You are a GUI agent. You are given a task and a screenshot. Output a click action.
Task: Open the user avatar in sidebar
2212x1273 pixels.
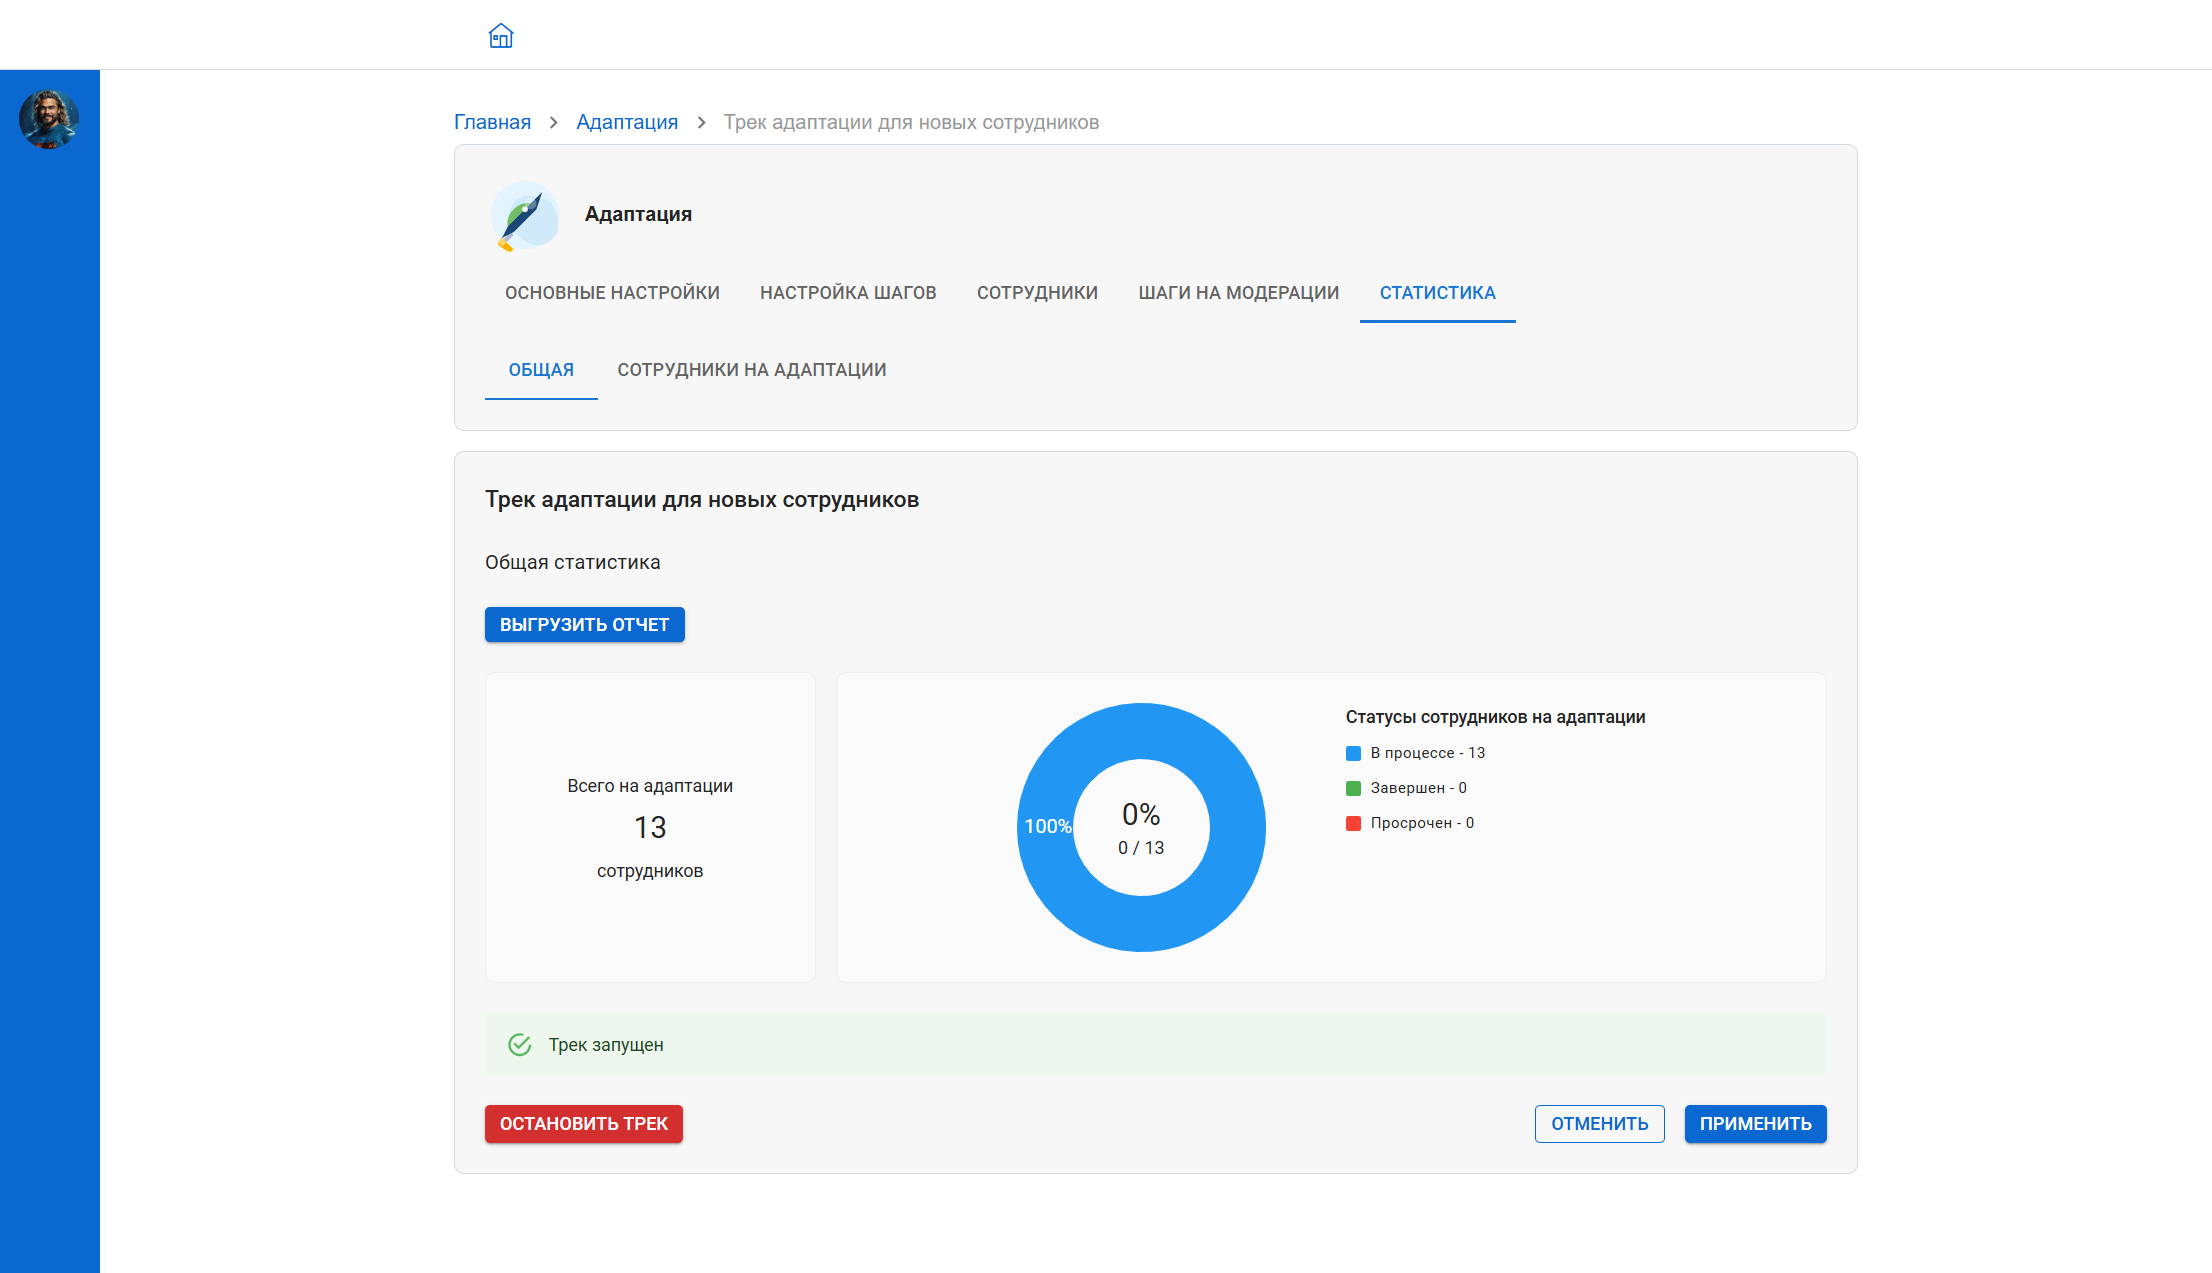(49, 119)
